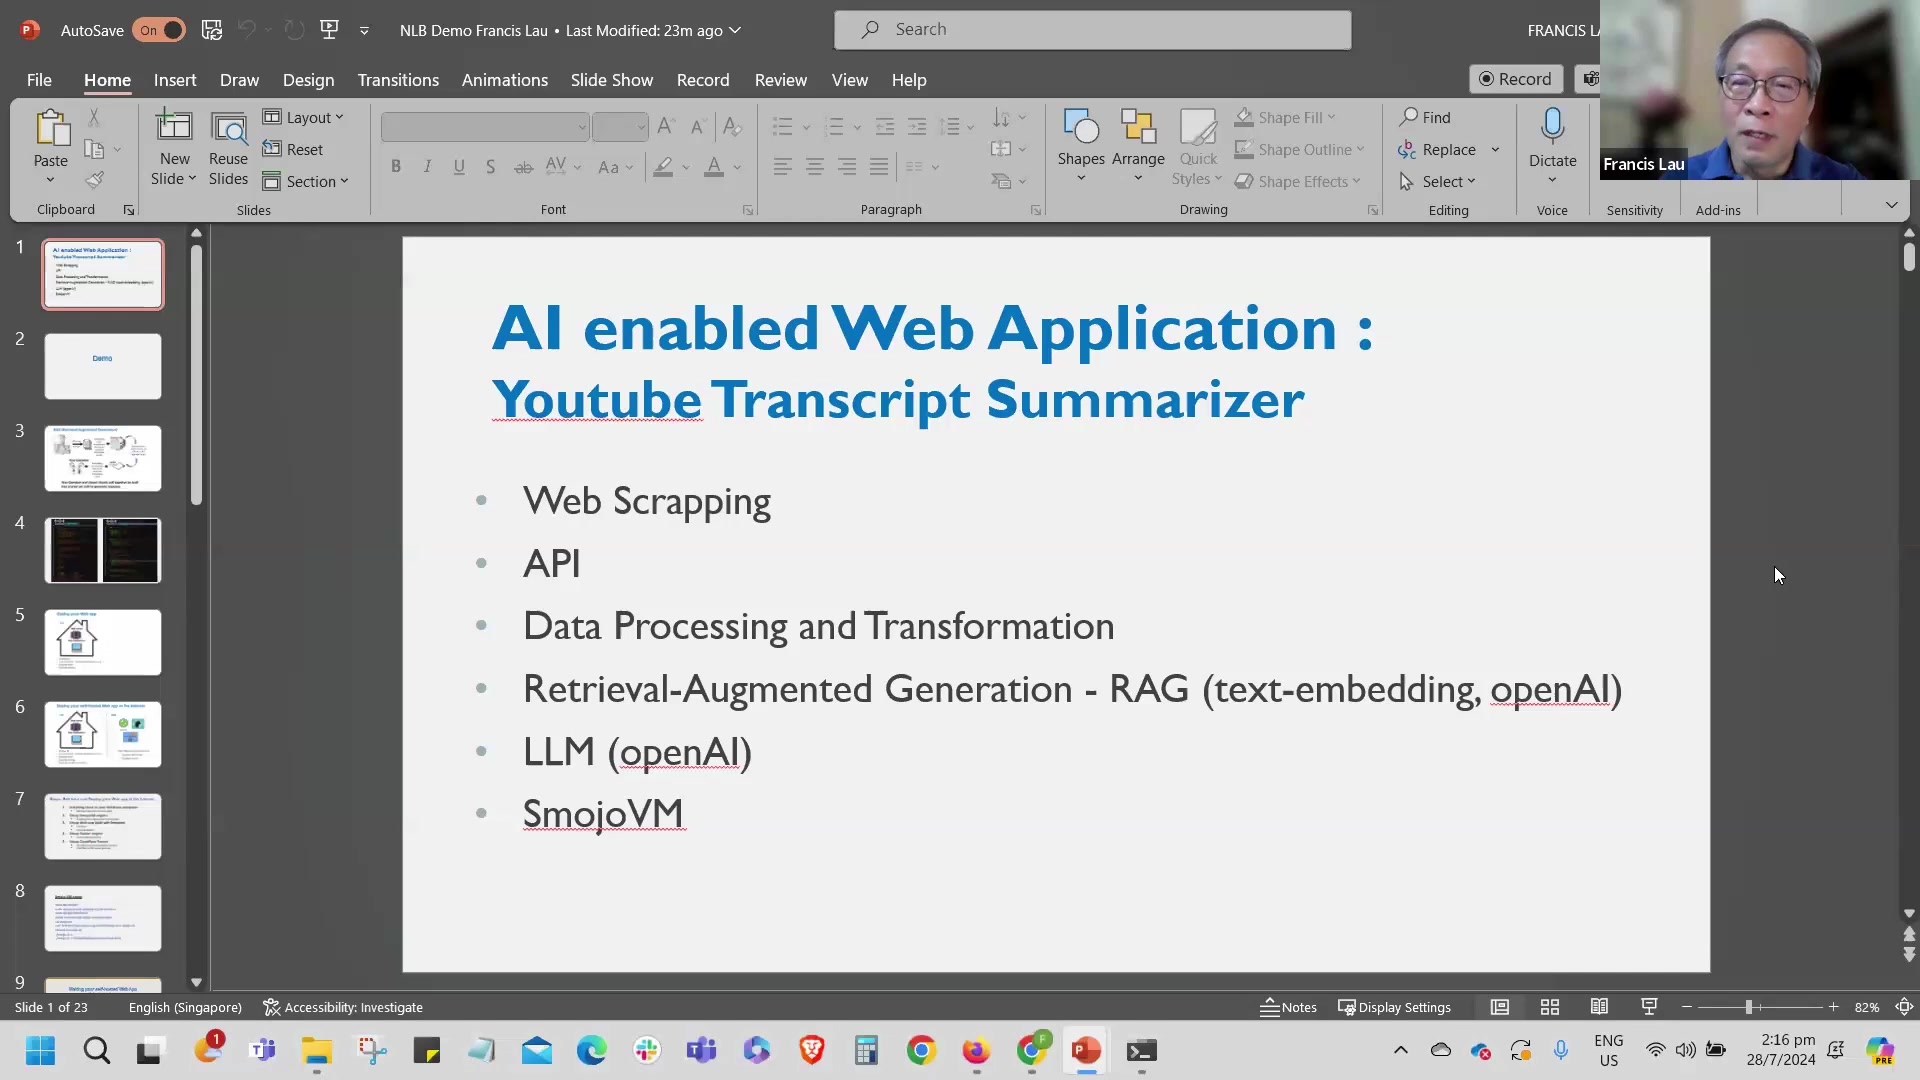Open ribbon display options chevron

click(x=1891, y=205)
